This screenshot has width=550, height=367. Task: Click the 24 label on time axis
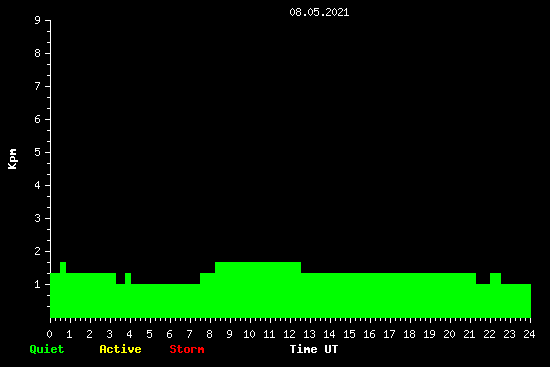529,334
